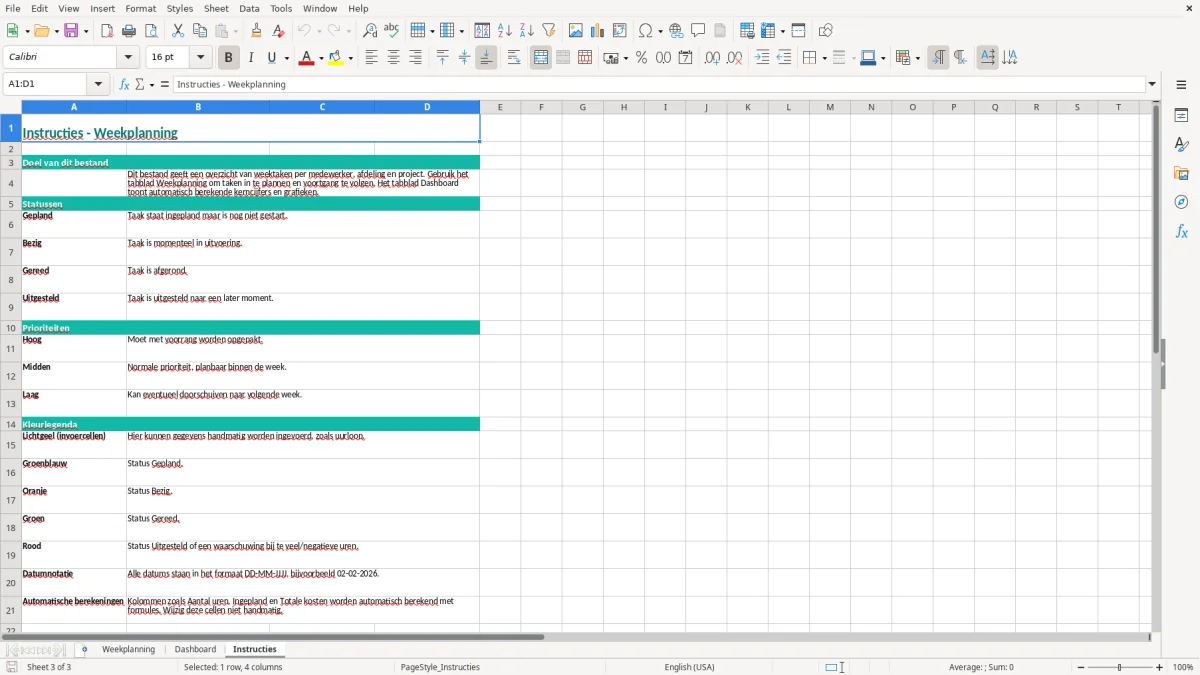Click the Function Wizard fx icon
The width and height of the screenshot is (1200, 675).
click(x=124, y=84)
